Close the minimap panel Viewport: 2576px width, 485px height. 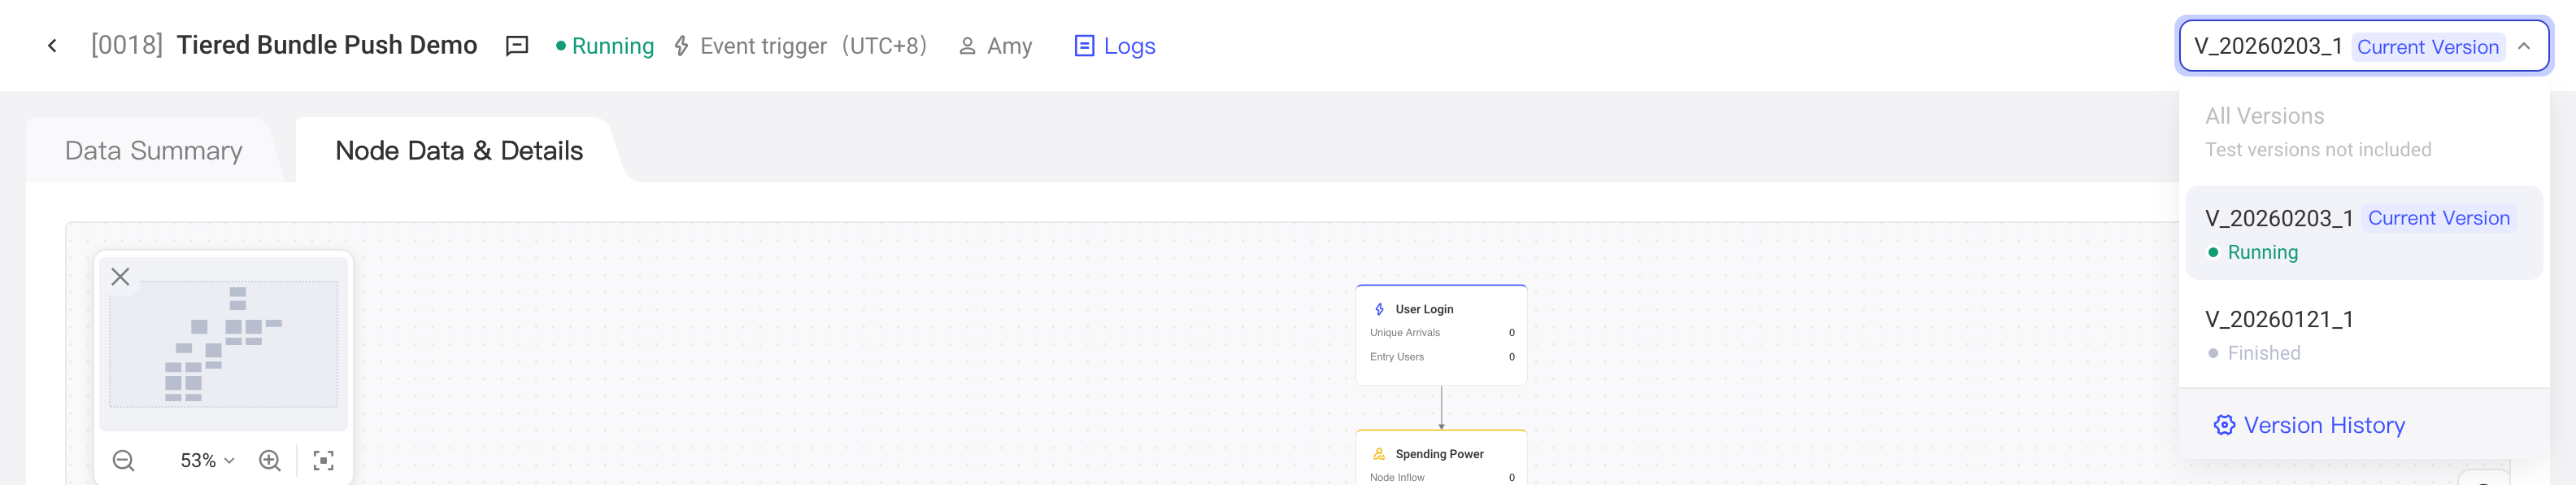[x=120, y=277]
